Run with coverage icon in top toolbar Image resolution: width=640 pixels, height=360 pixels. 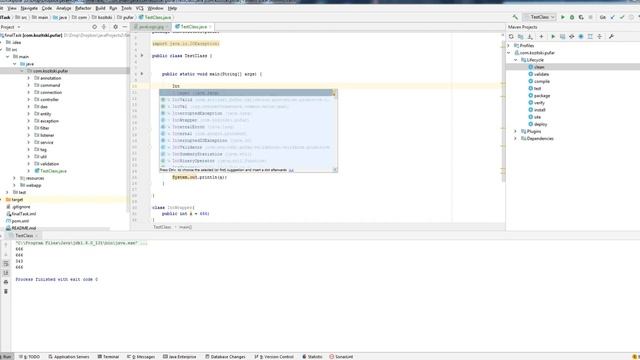tap(581, 17)
